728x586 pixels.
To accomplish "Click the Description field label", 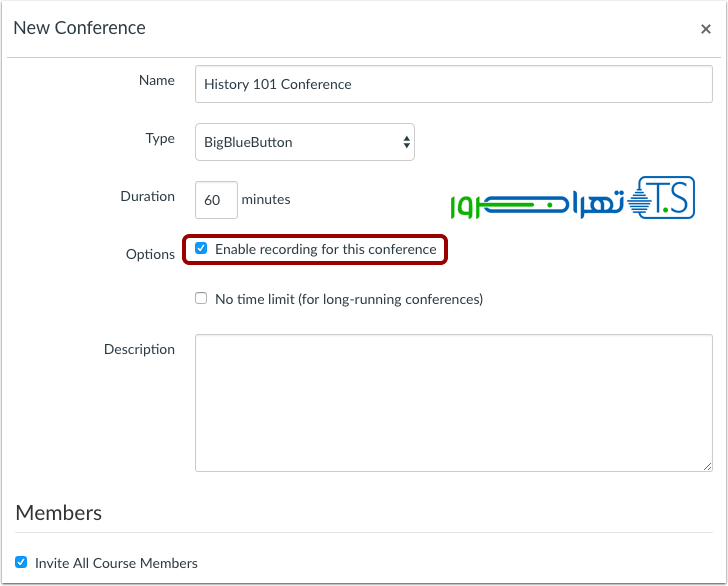I will pyautogui.click(x=139, y=349).
